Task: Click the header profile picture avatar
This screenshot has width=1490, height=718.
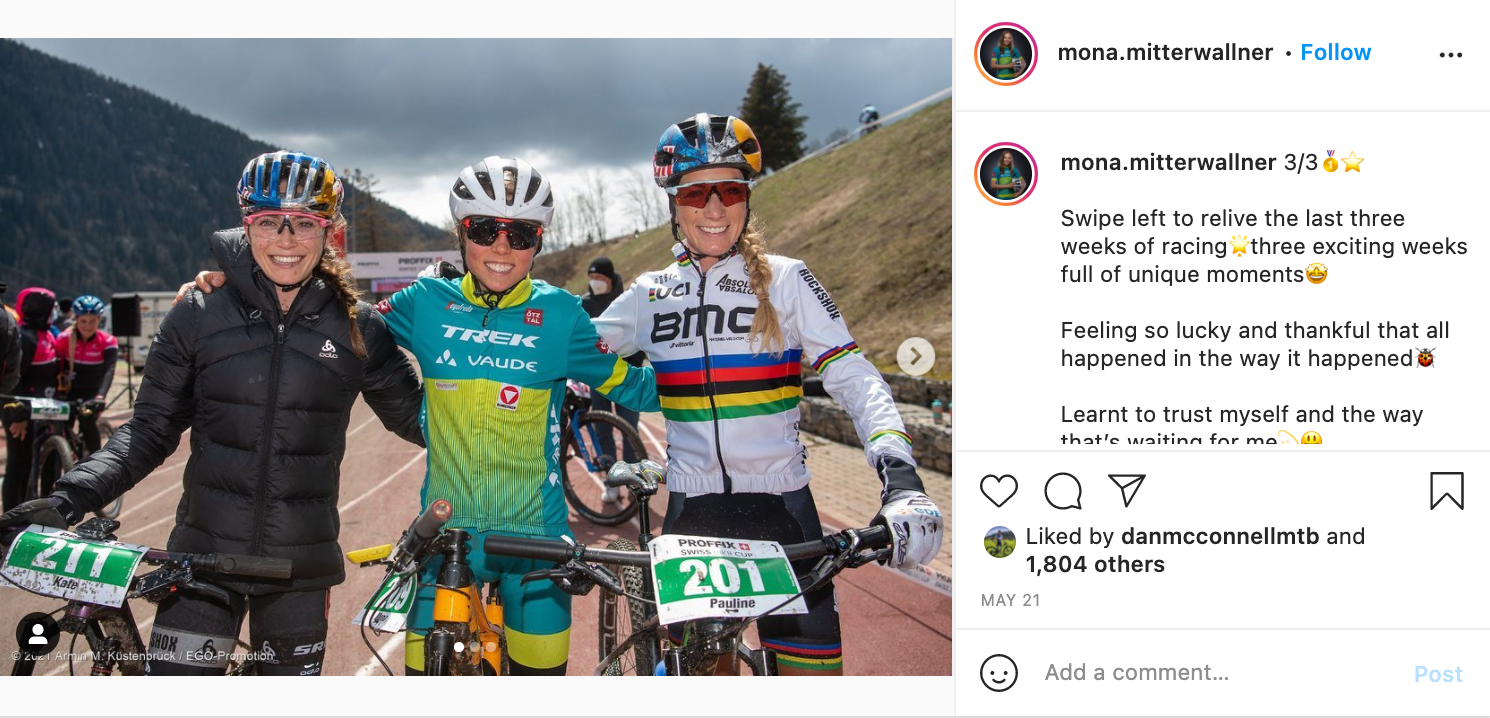Action: pyautogui.click(x=1006, y=54)
